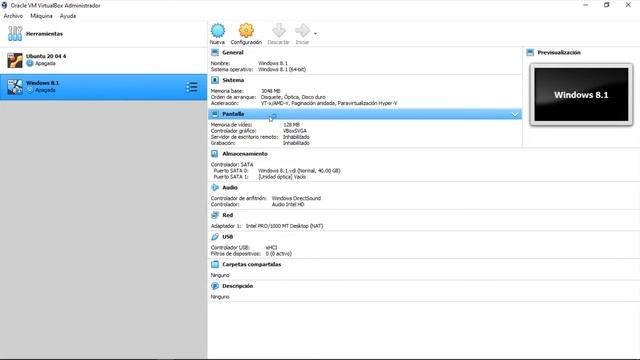Click 'Windows 8.1 (64-bit)' operating system value
Image resolution: width=640 pixels, height=360 pixels.
282,69
